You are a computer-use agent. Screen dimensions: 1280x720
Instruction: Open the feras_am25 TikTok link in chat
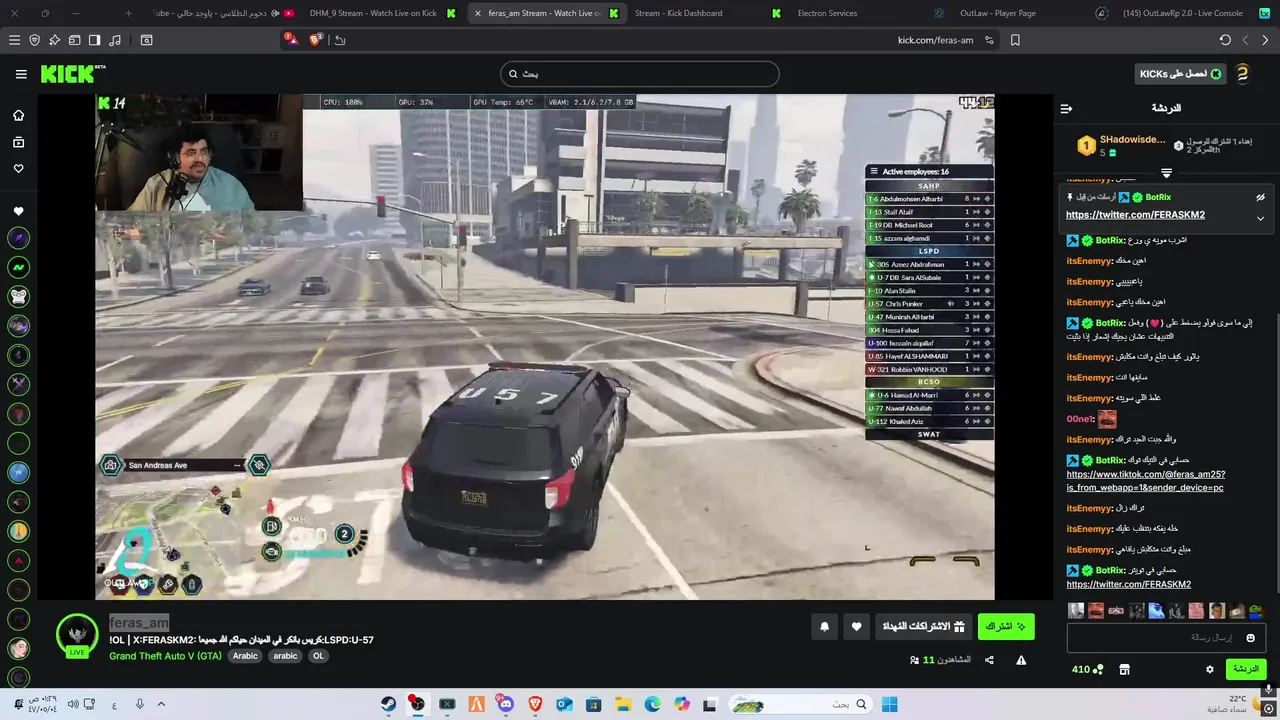tap(1146, 481)
